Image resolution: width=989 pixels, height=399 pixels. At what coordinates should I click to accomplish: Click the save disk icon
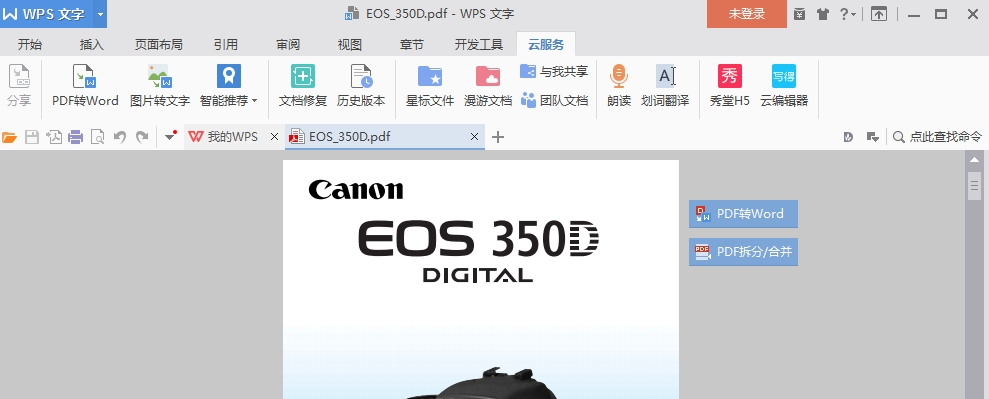pos(32,137)
